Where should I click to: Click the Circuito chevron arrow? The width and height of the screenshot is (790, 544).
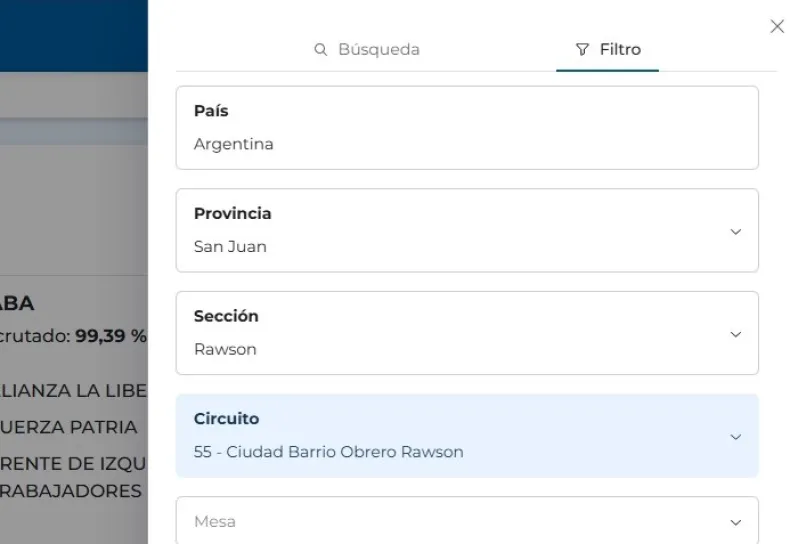[x=736, y=437]
